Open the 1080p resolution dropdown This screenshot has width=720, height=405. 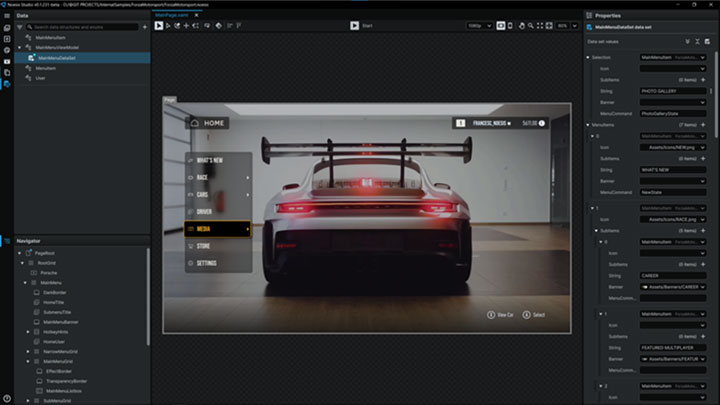click(478, 25)
